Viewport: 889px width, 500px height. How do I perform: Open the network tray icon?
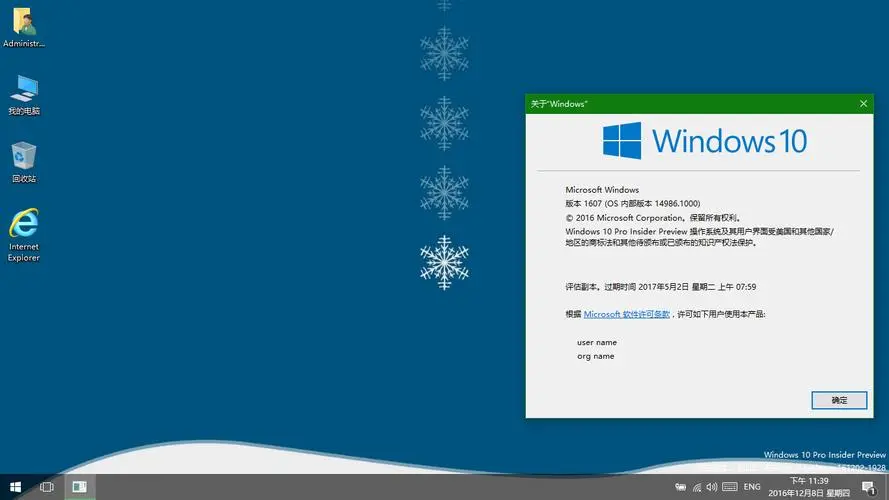click(x=697, y=487)
